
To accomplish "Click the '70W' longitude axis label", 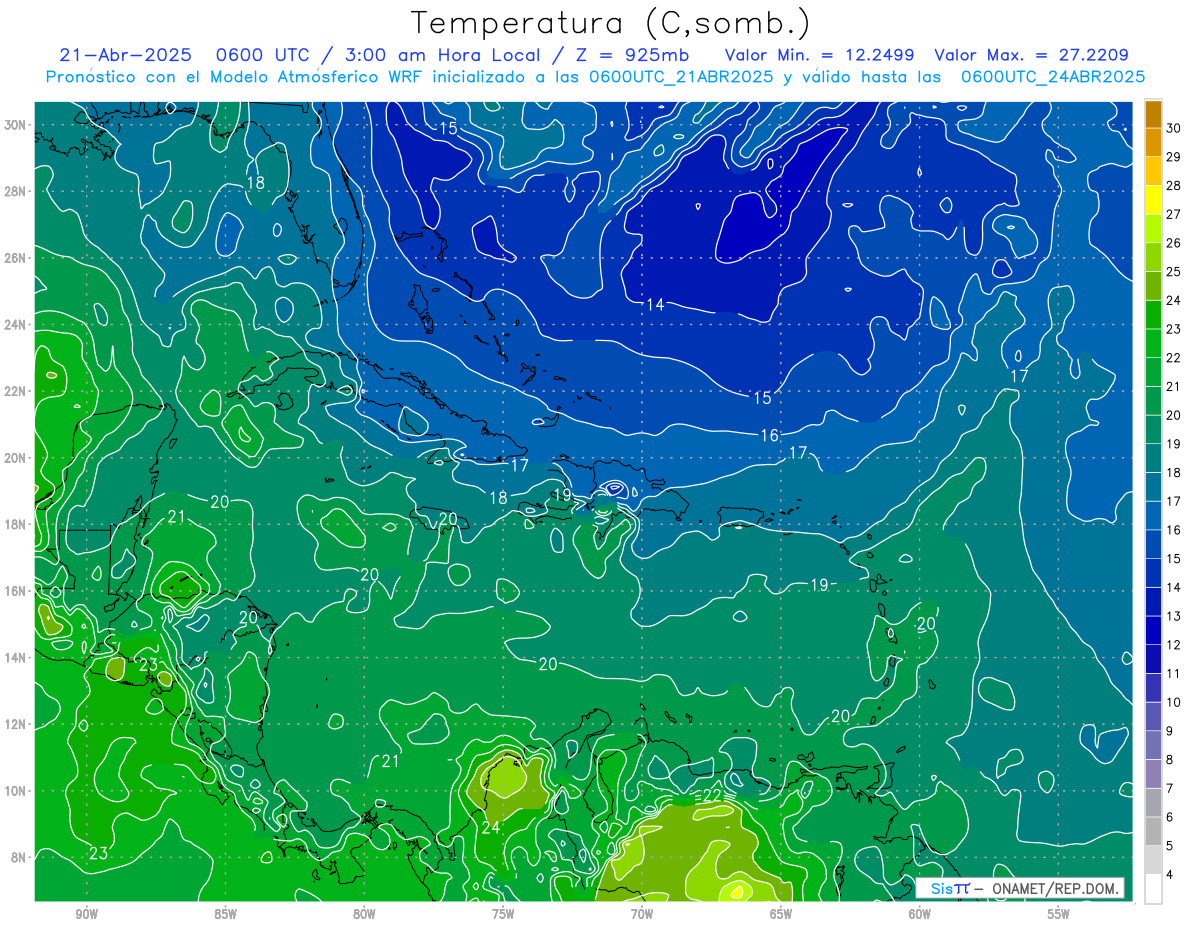I will (642, 914).
